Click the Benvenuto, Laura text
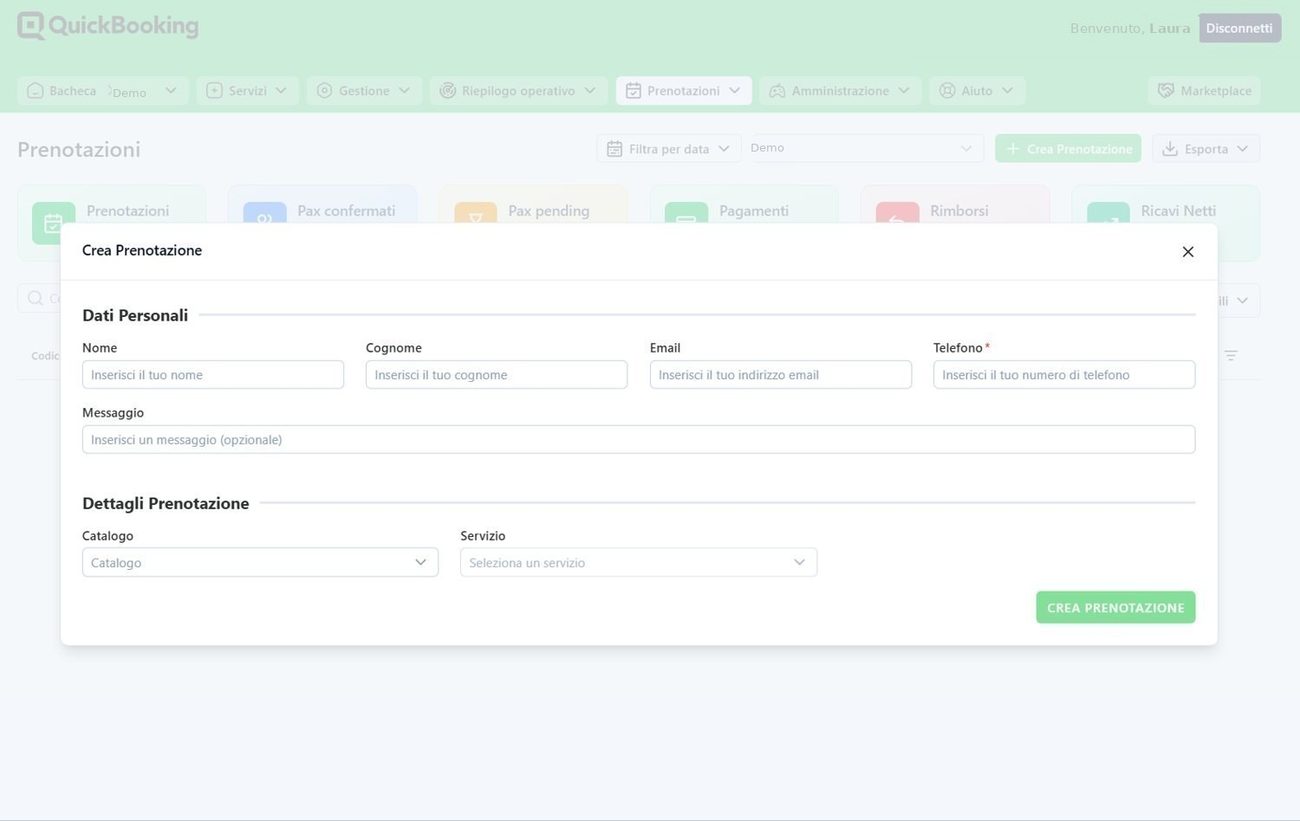Image resolution: width=1300 pixels, height=821 pixels. 1130,28
